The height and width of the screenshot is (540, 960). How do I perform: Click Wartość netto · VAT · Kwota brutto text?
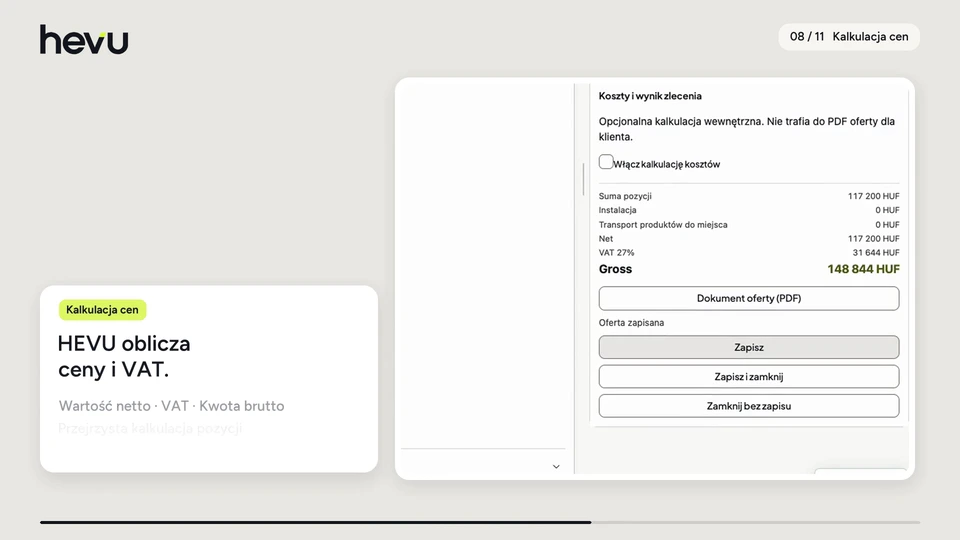tap(171, 406)
